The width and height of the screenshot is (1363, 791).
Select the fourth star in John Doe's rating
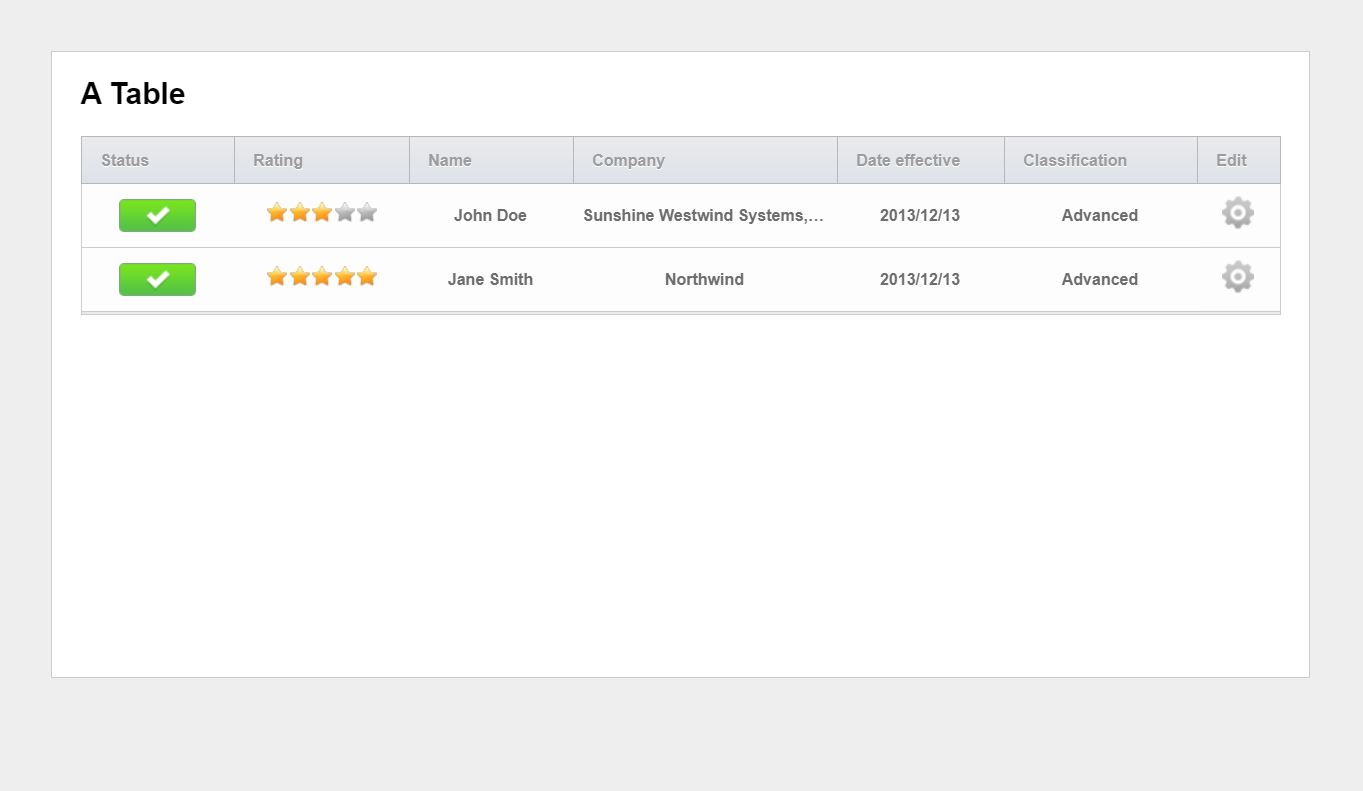pos(344,212)
